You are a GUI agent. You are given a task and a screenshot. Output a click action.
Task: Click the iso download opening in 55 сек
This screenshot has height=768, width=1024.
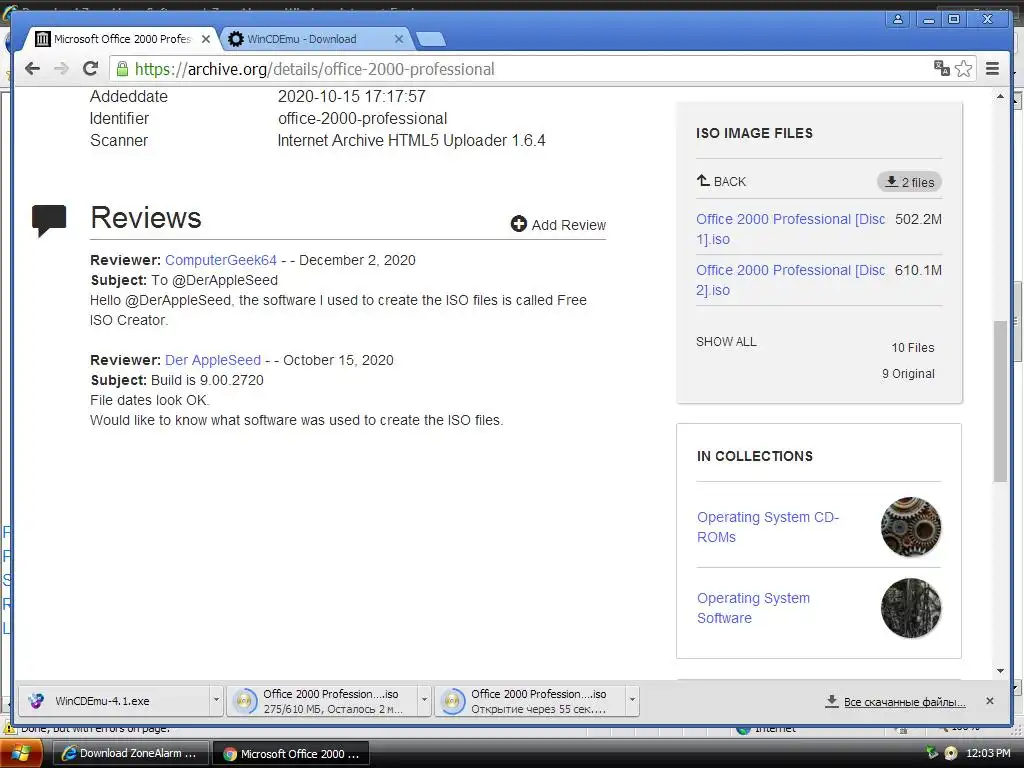tap(530, 701)
